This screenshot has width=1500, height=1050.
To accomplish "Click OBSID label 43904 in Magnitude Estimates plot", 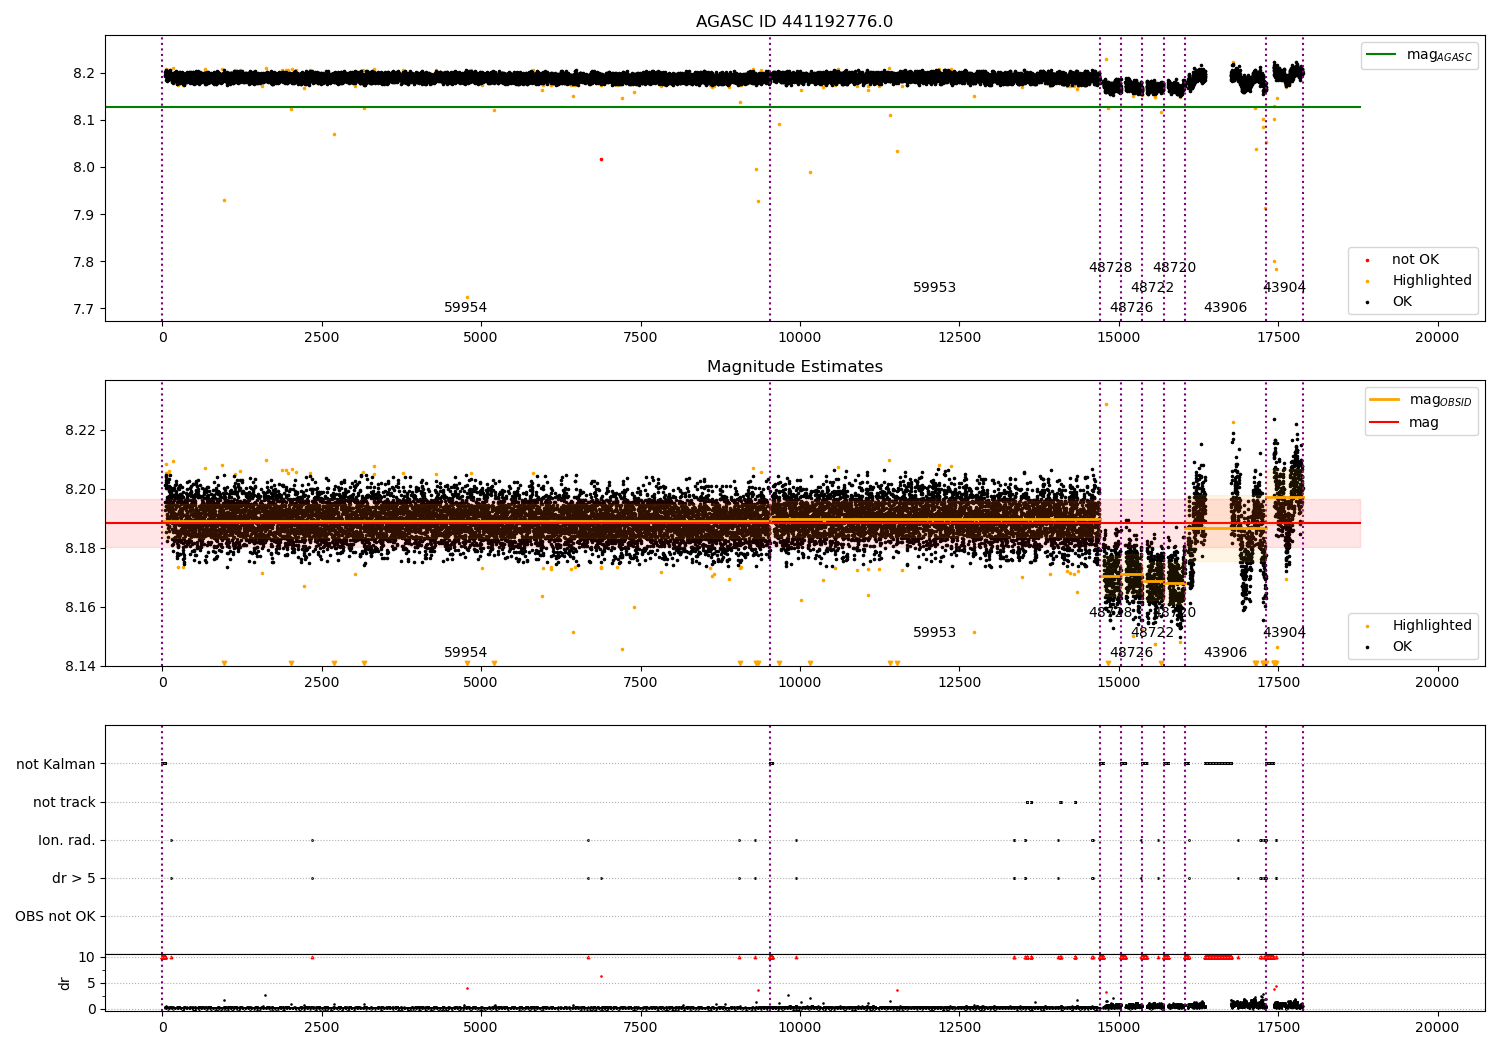I will tap(1285, 633).
